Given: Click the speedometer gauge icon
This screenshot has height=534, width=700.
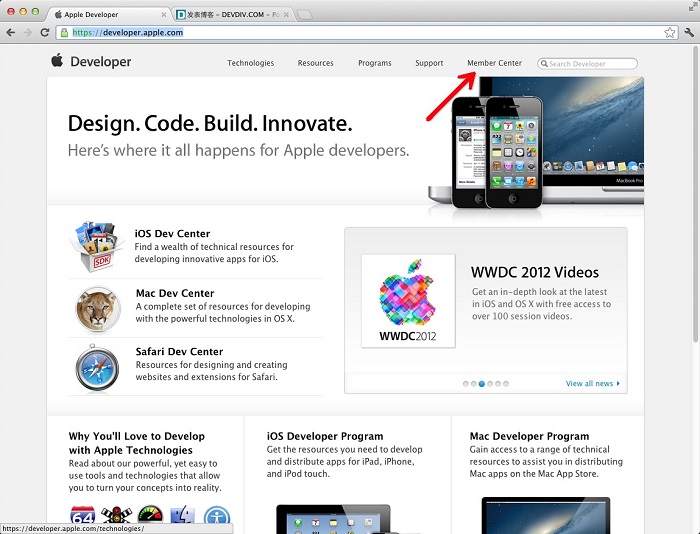Looking at the screenshot, I should [x=150, y=514].
